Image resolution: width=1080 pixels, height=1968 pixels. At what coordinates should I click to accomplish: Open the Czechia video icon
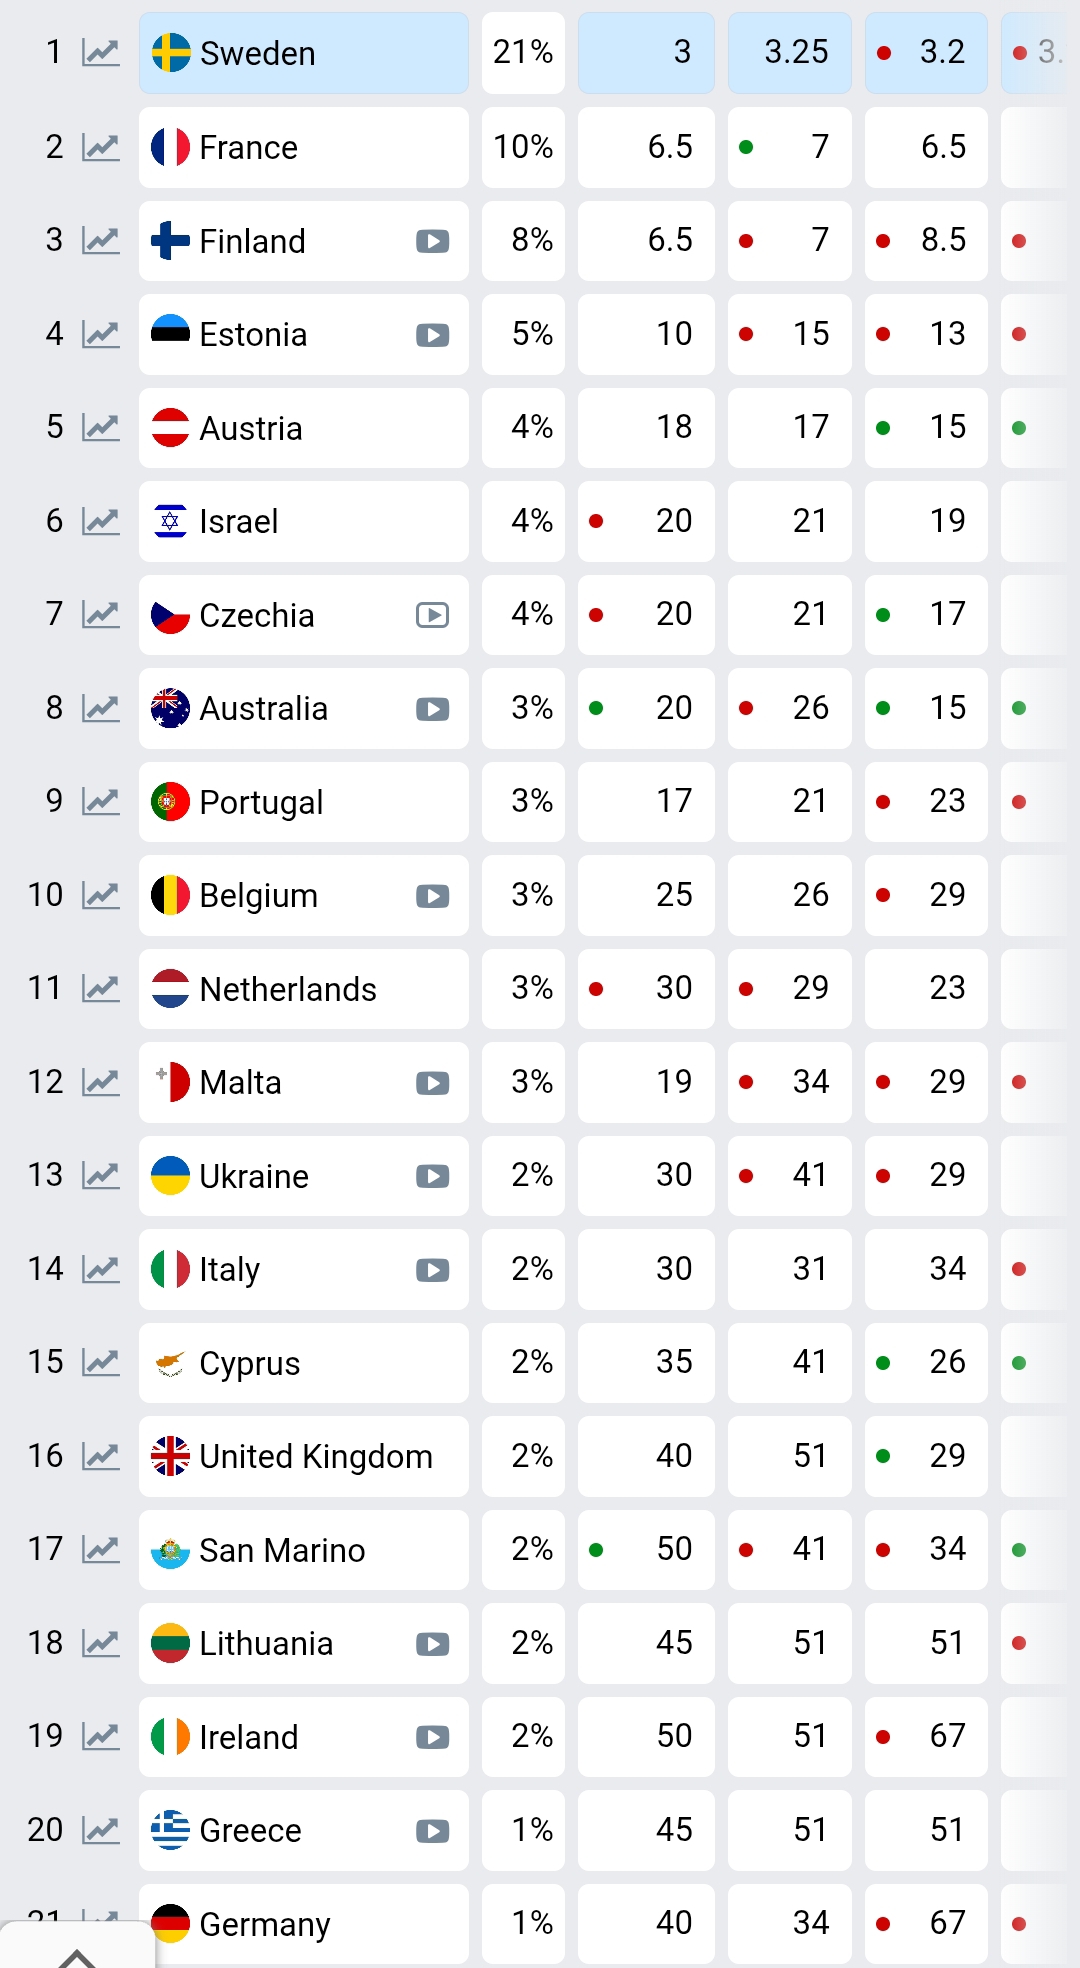coord(432,615)
